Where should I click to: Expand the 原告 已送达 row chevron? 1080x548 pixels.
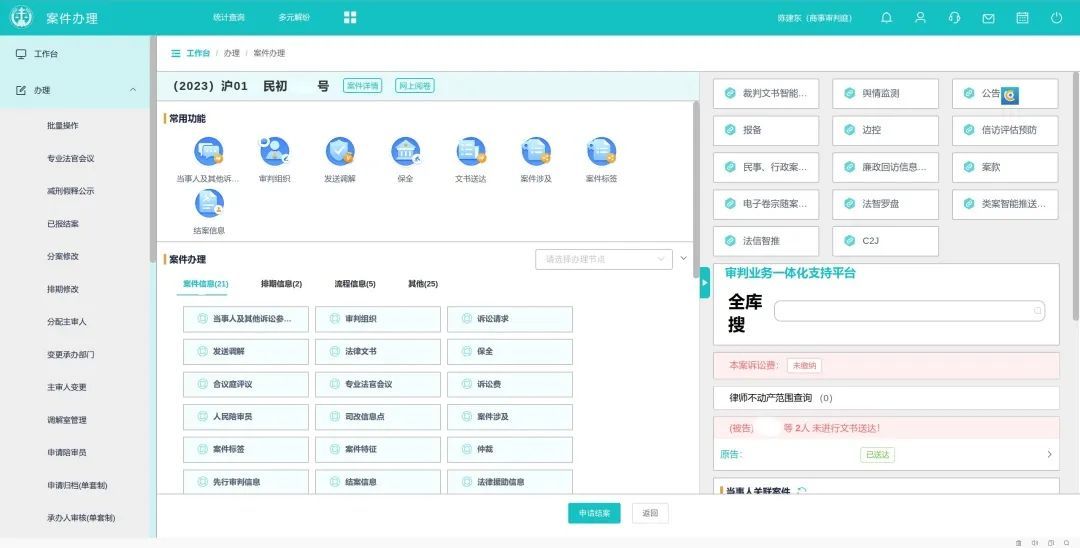[1049, 454]
